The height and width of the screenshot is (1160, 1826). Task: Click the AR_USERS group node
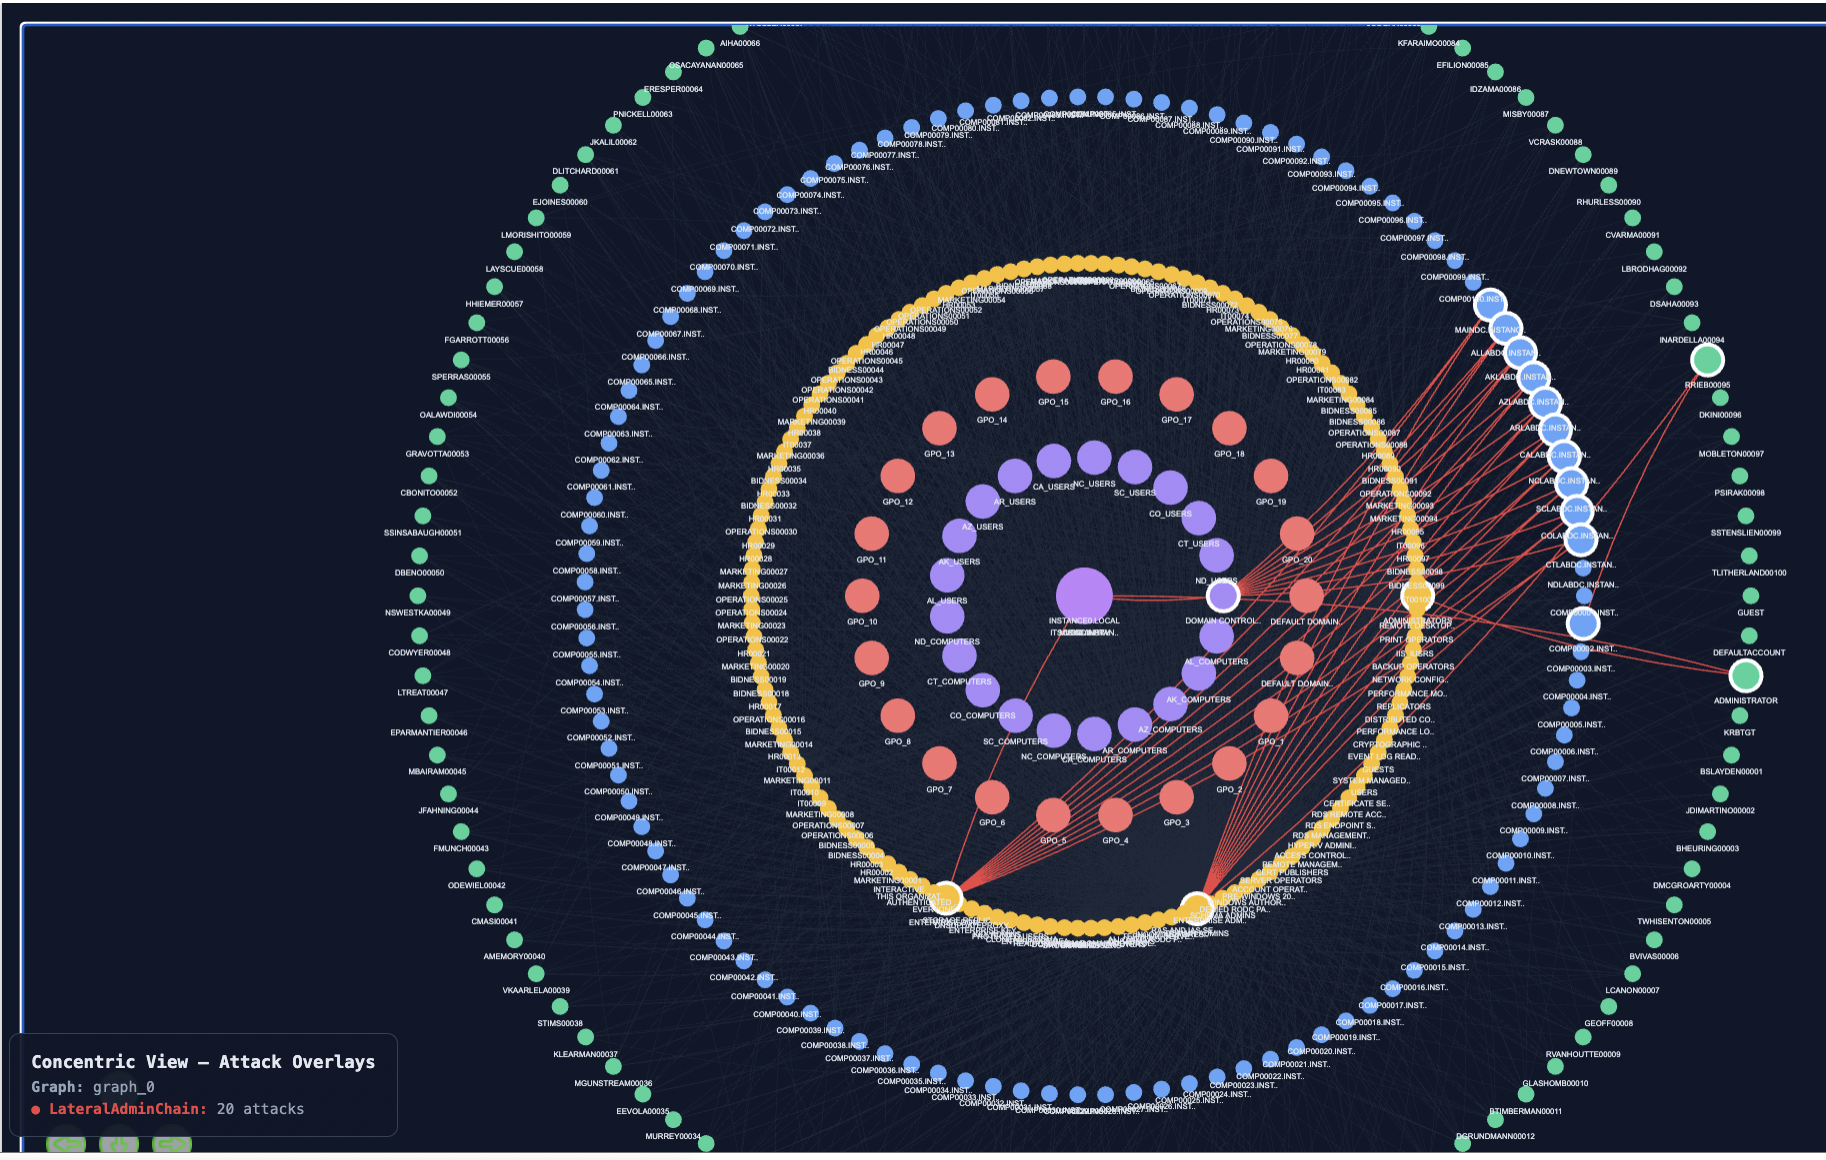tap(1014, 477)
